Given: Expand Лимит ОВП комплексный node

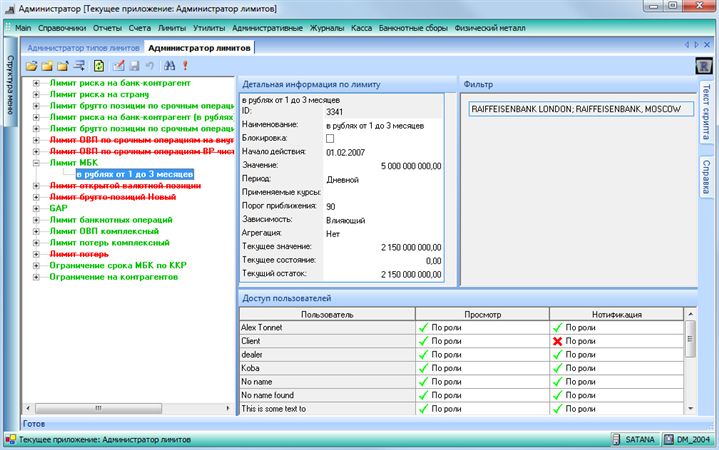Looking at the screenshot, I should [x=36, y=231].
